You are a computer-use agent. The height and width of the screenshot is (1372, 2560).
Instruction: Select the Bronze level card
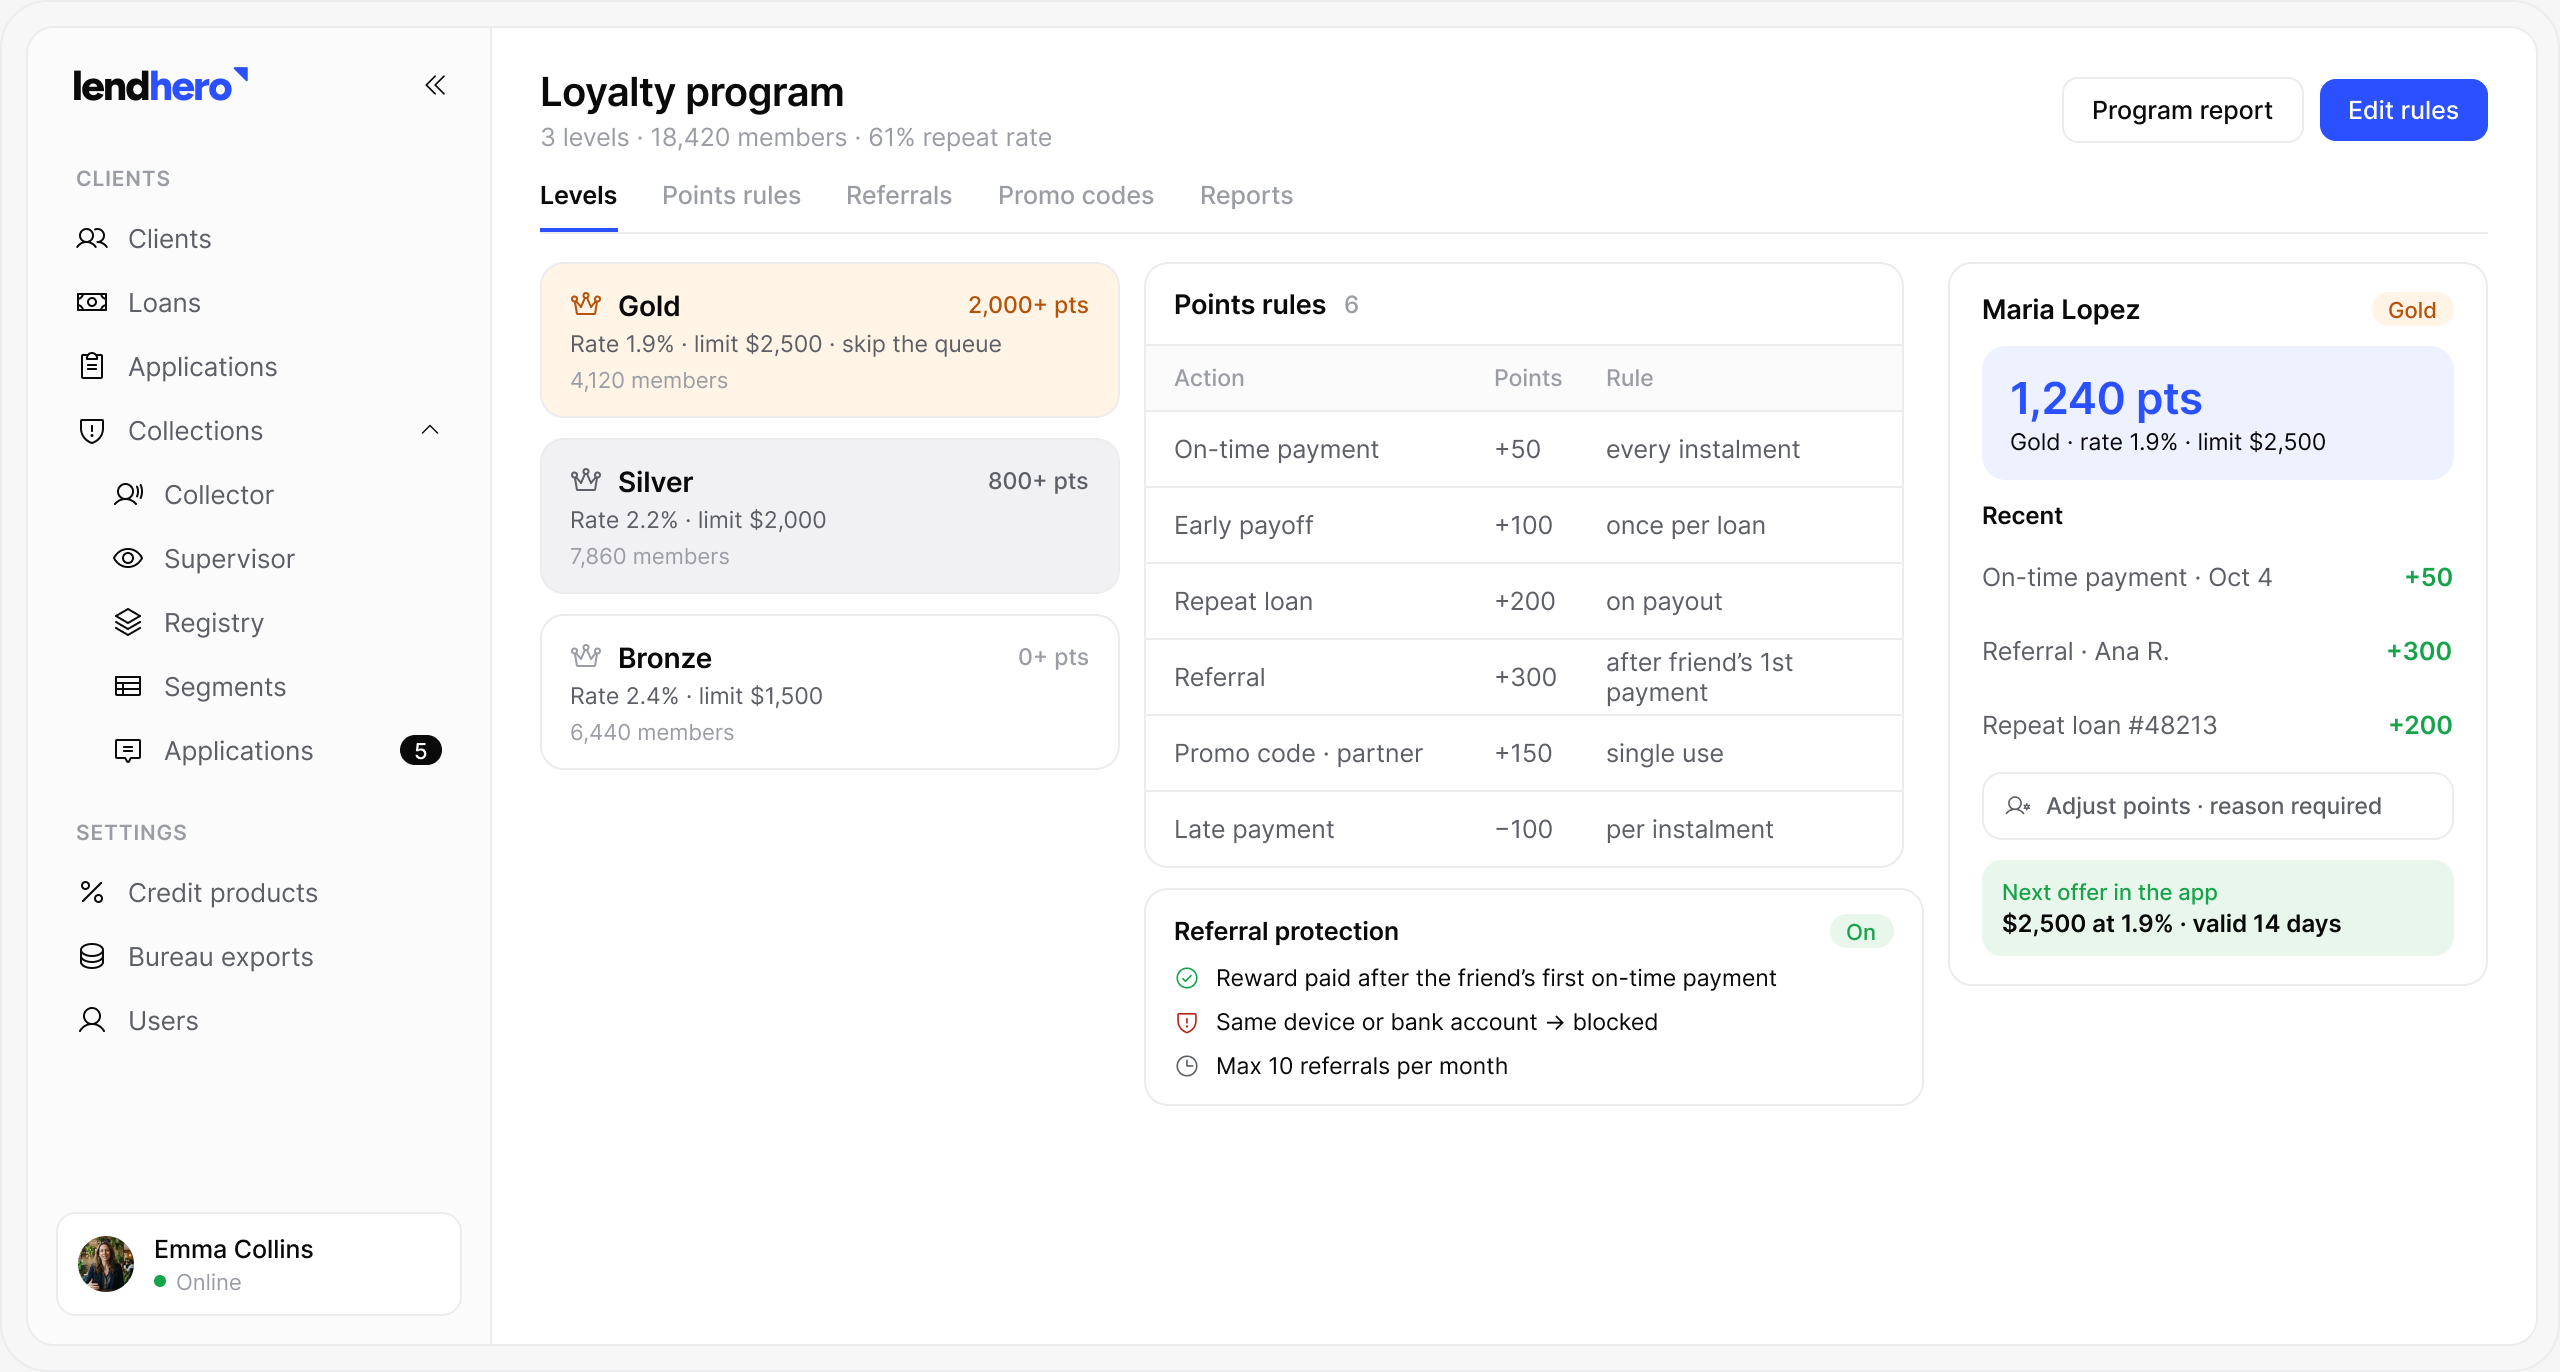point(829,692)
